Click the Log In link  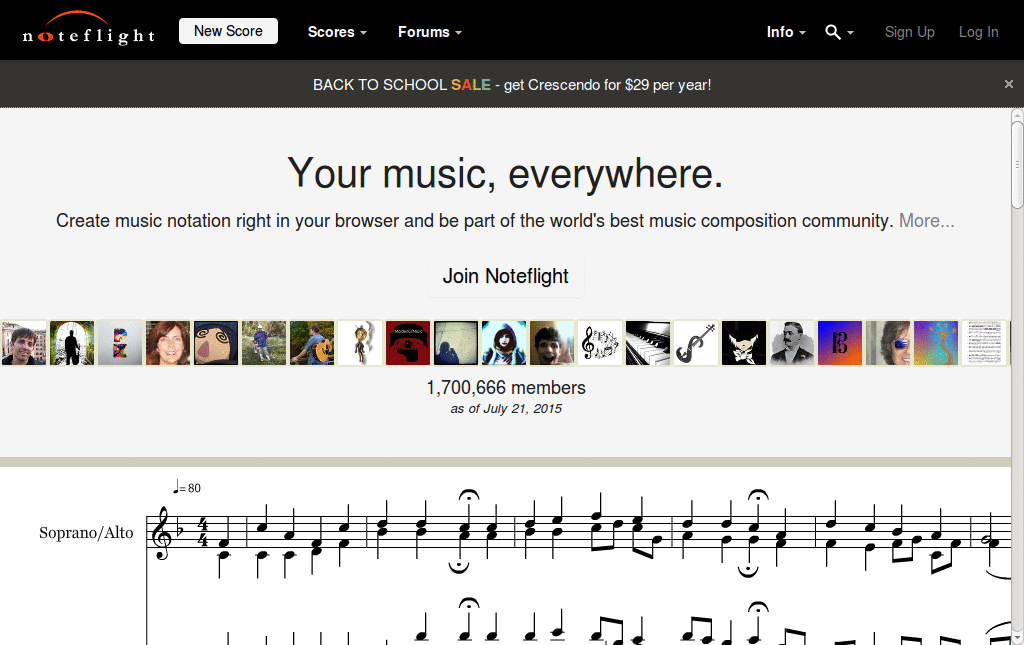(x=978, y=32)
